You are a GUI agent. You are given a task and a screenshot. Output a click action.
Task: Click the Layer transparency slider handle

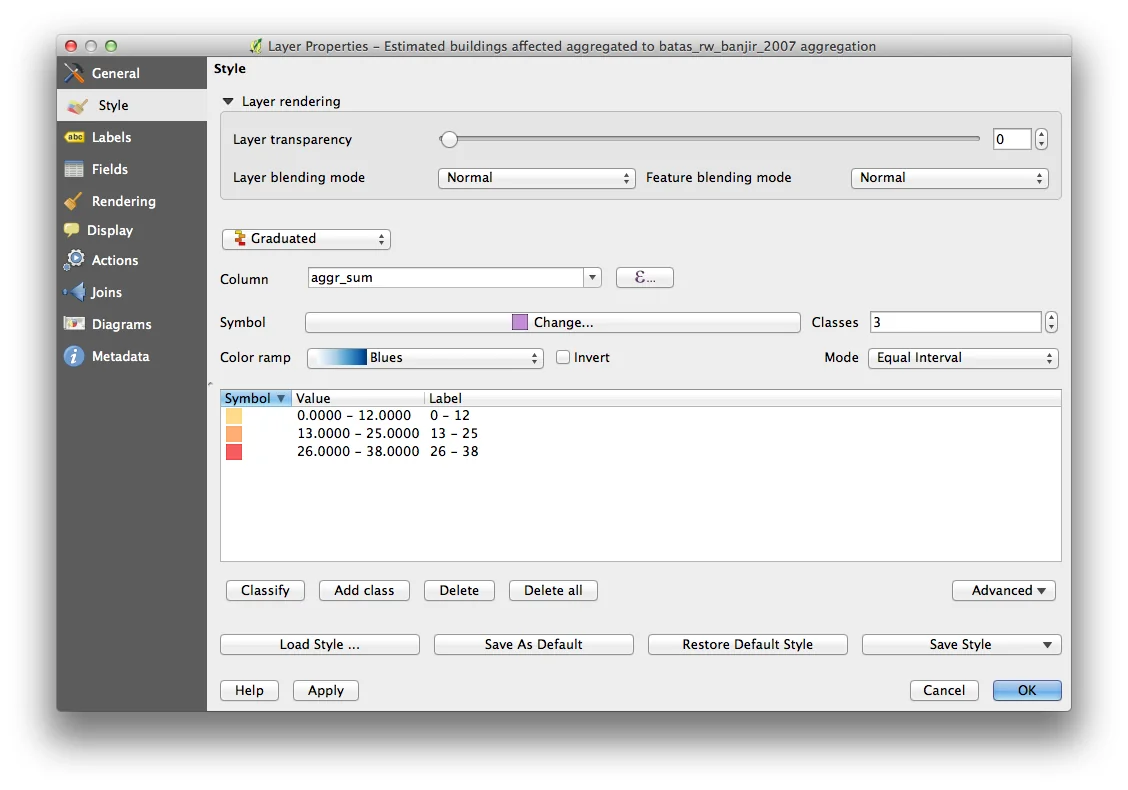[x=449, y=140]
